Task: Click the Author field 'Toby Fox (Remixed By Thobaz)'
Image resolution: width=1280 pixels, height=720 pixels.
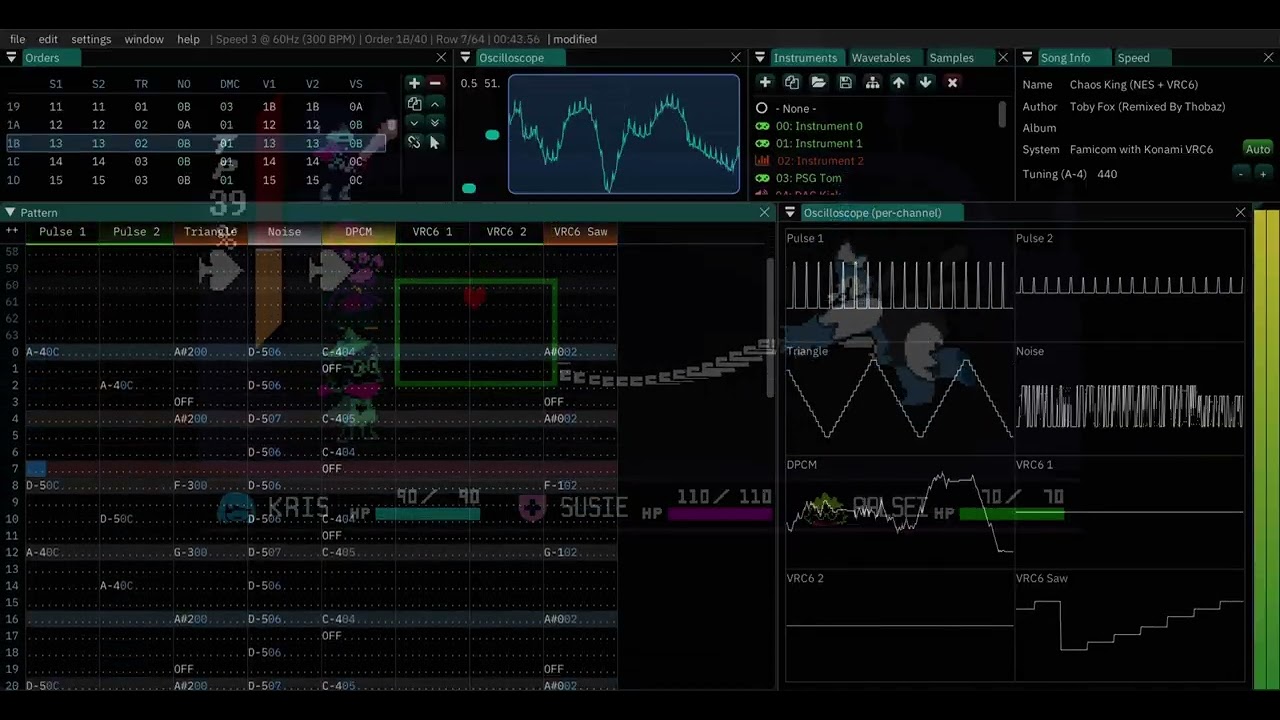Action: point(1147,107)
